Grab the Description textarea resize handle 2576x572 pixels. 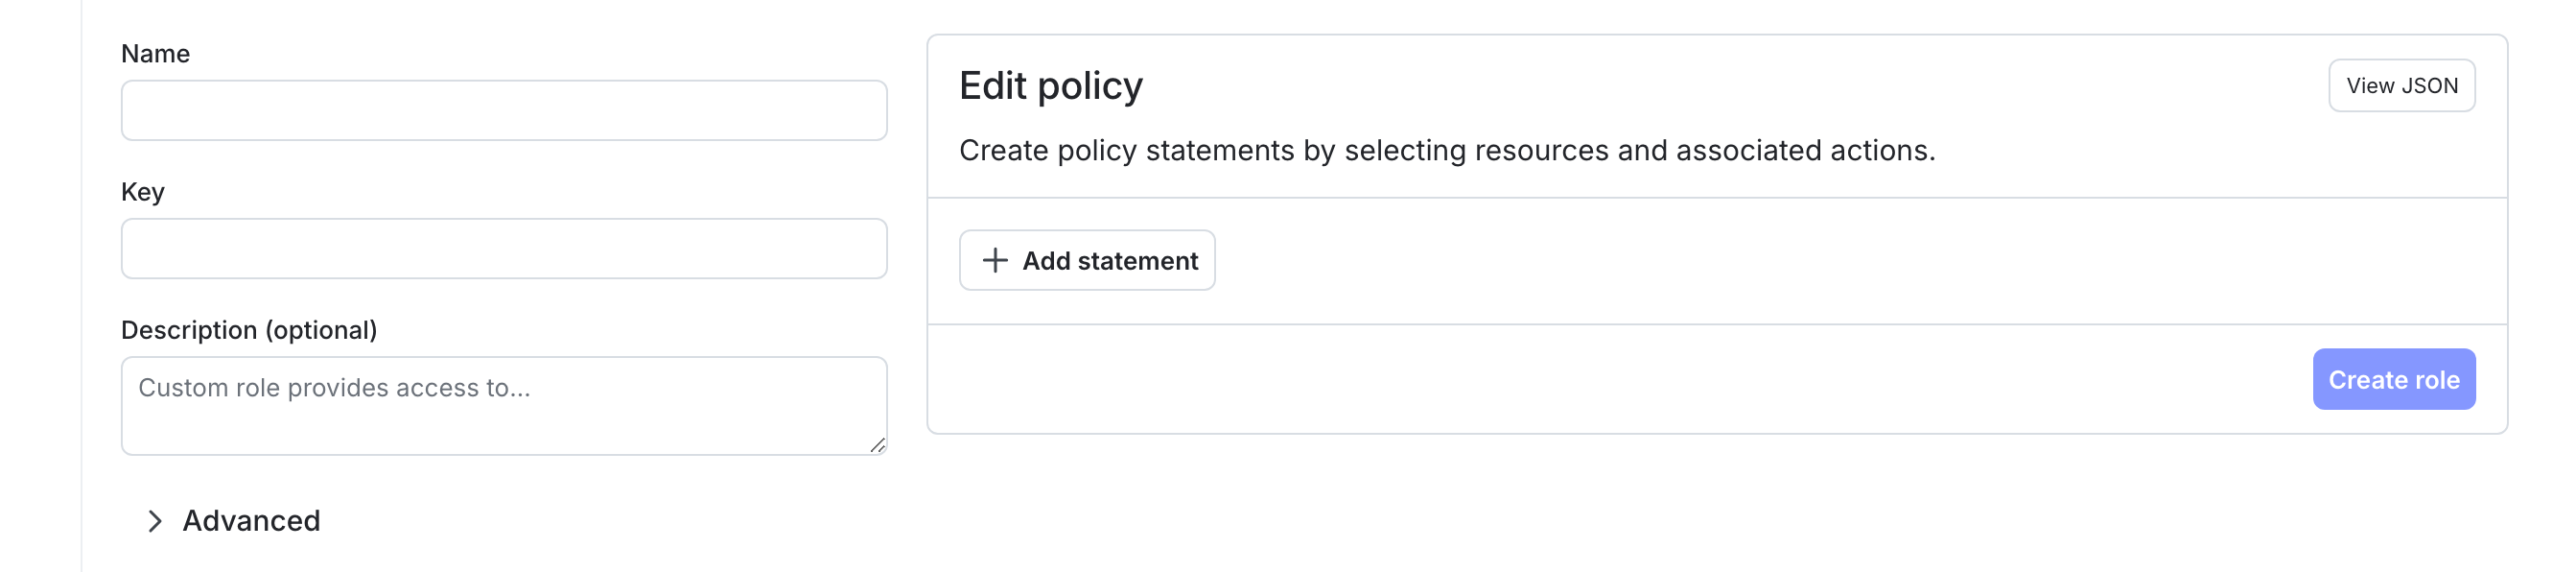pyautogui.click(x=877, y=445)
